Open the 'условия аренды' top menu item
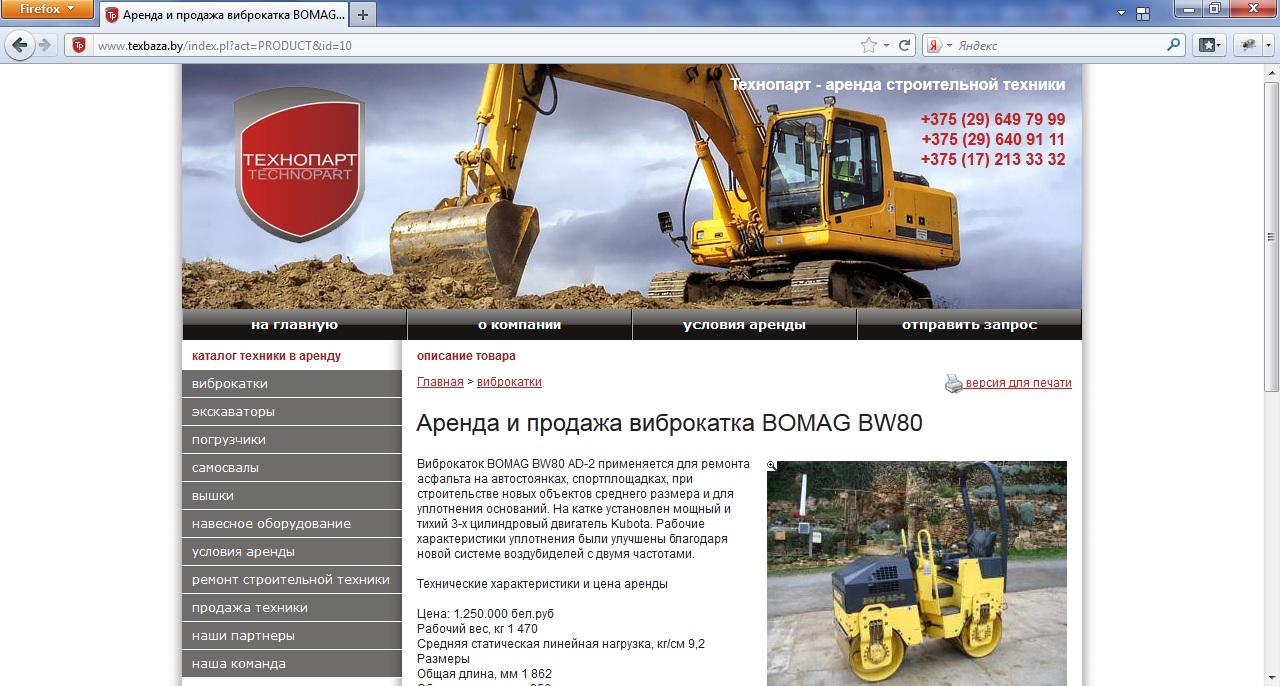This screenshot has height=686, width=1280. 744,325
